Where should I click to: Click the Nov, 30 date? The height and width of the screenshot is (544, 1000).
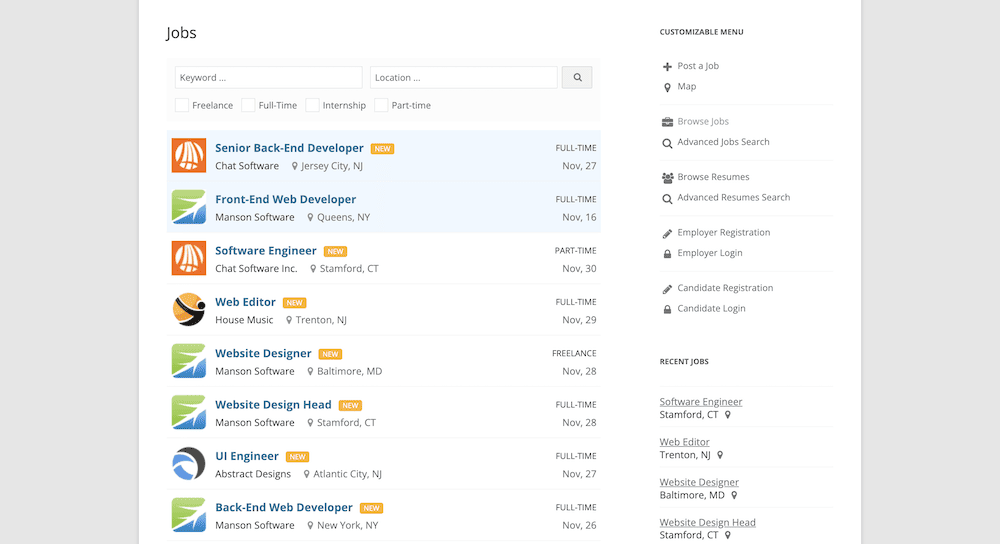[x=579, y=268]
